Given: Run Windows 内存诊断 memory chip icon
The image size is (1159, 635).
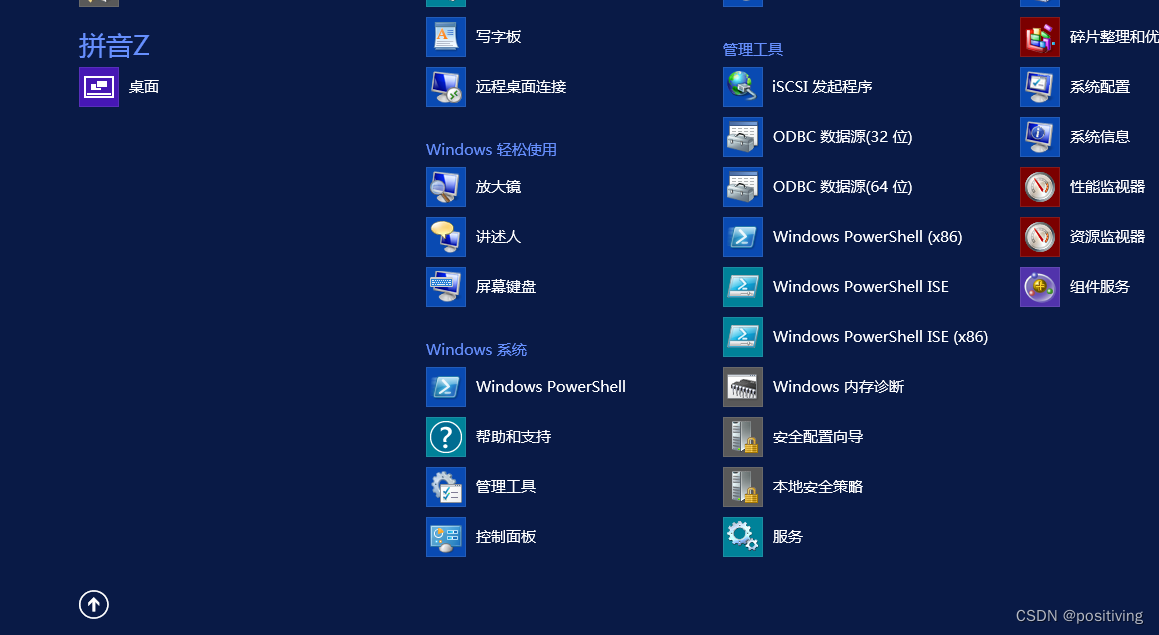Looking at the screenshot, I should pyautogui.click(x=743, y=387).
